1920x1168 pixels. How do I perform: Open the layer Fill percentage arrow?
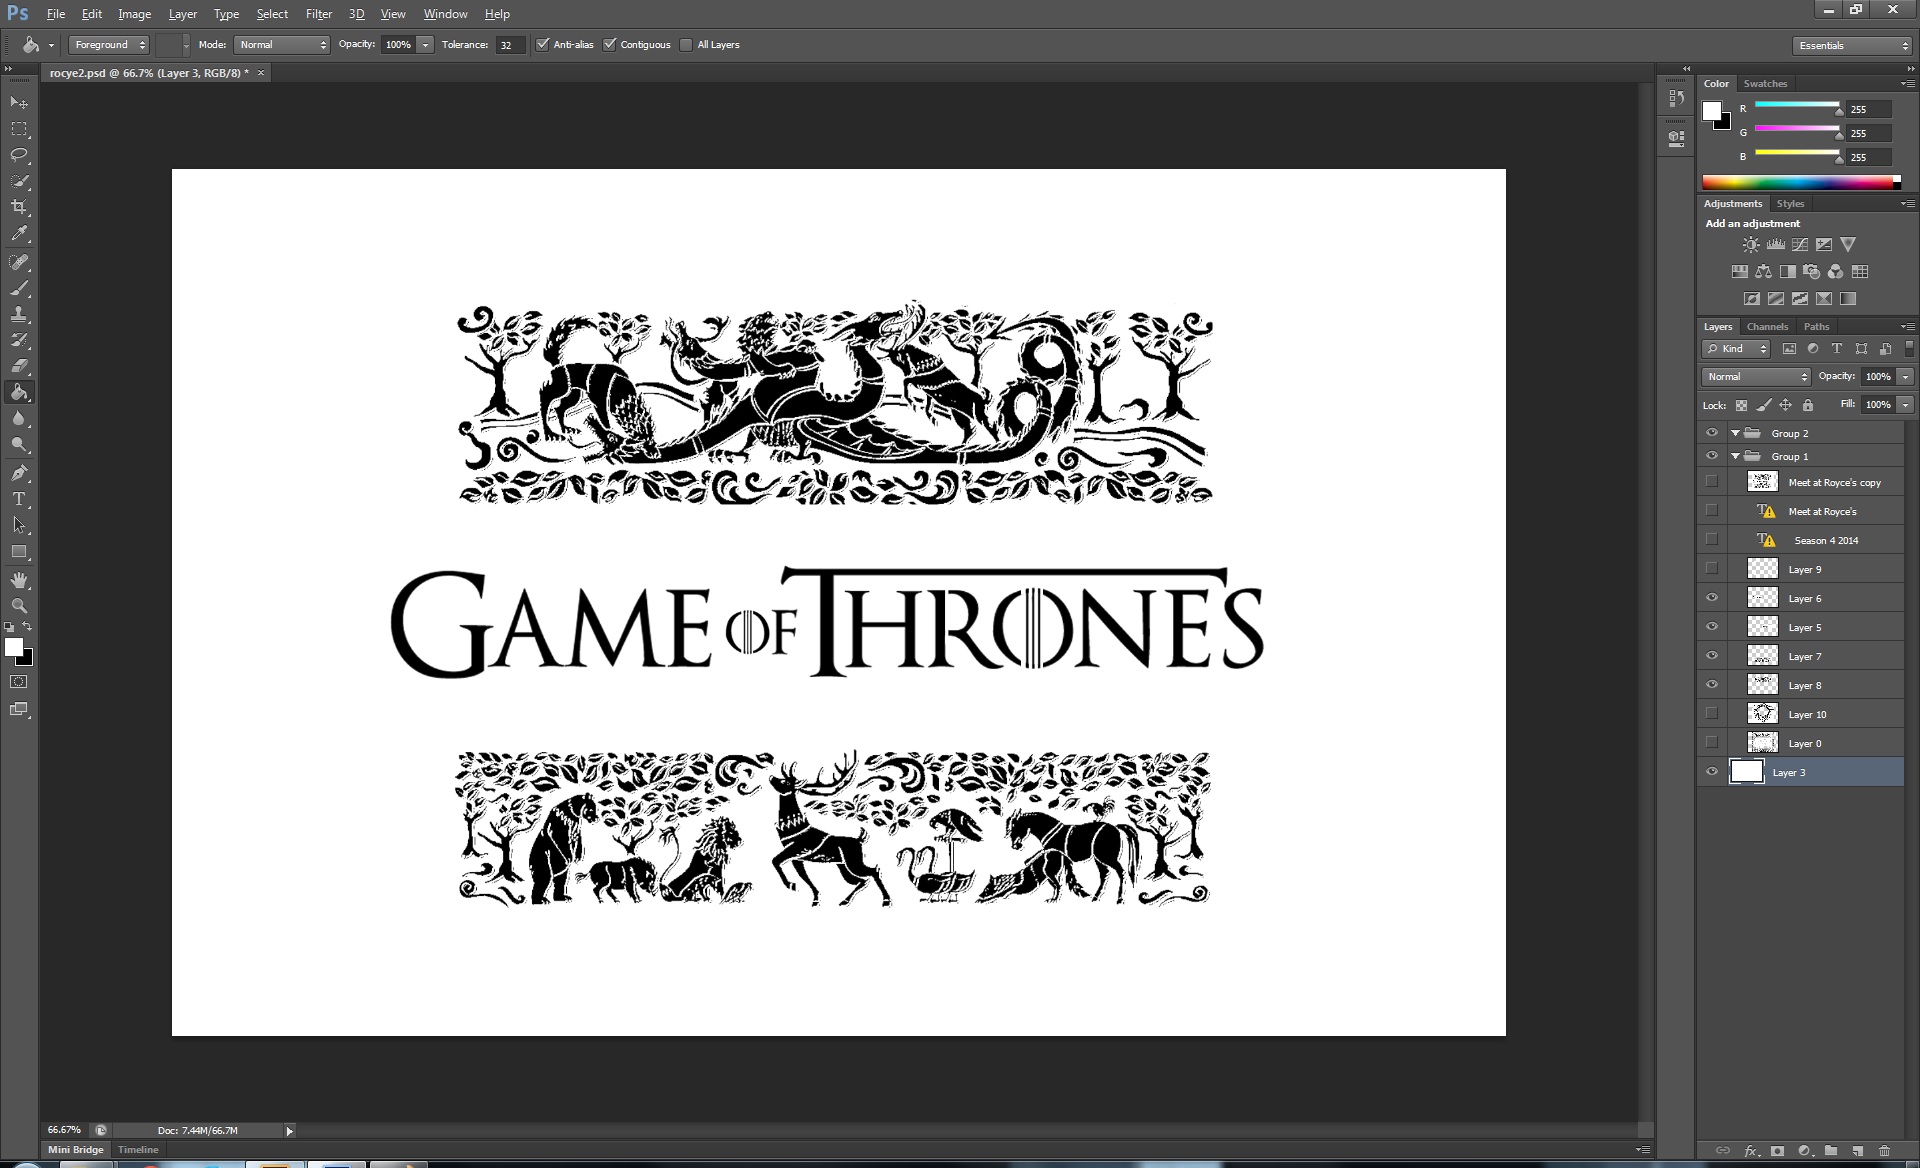(x=1905, y=404)
